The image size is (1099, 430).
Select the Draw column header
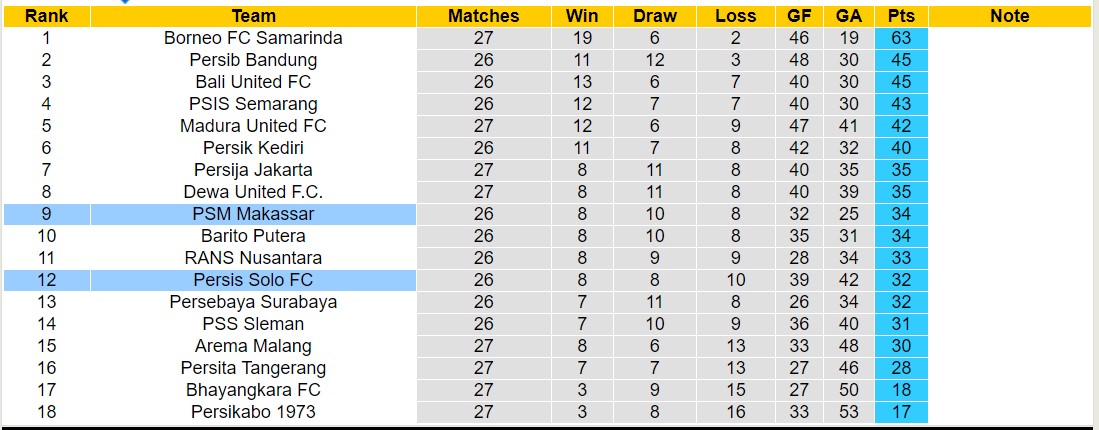coord(655,16)
